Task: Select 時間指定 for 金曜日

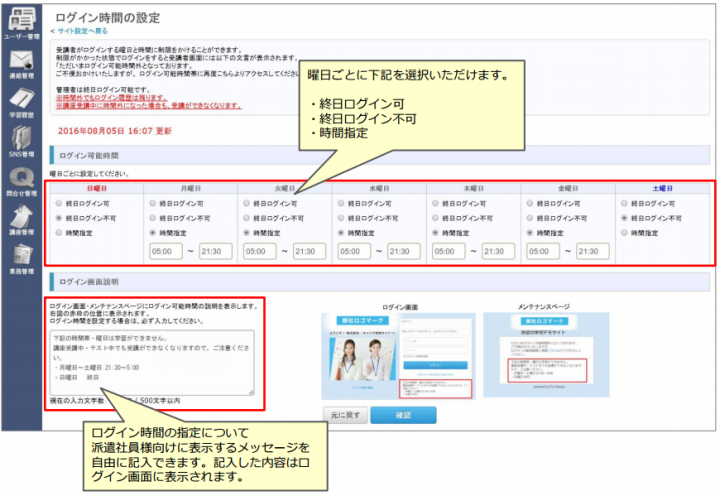Action: pyautogui.click(x=530, y=232)
